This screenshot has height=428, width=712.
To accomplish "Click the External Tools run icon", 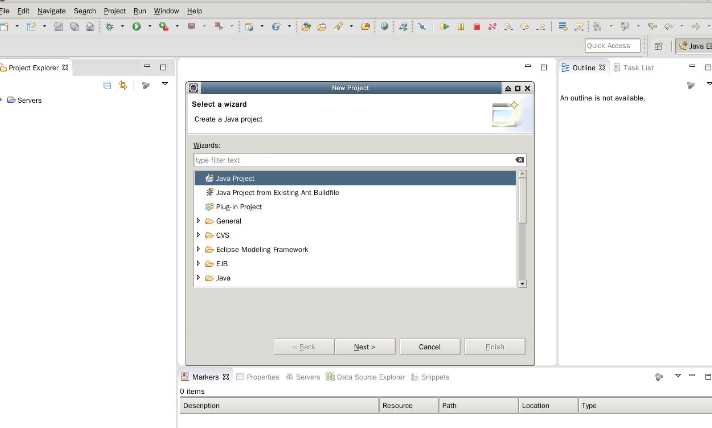I will [x=163, y=27].
